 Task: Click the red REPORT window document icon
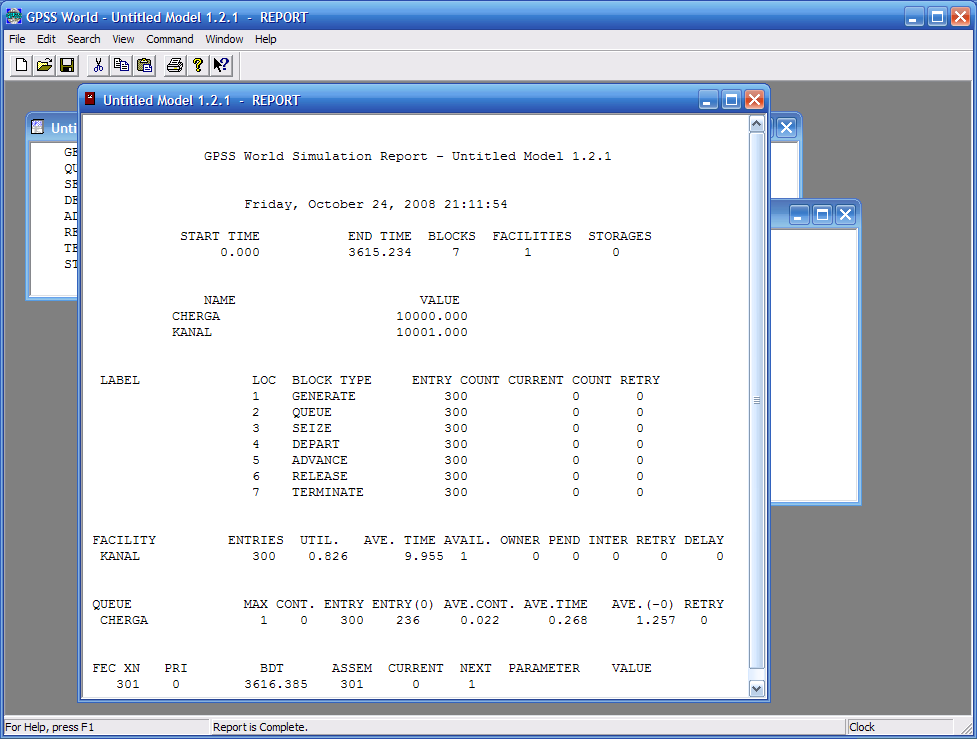click(90, 99)
